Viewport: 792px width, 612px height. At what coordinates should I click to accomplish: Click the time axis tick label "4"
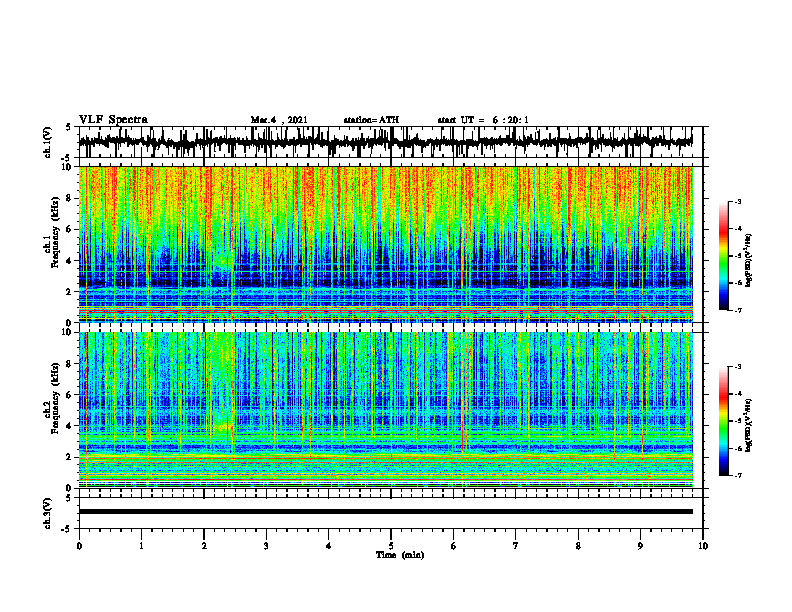point(329,546)
